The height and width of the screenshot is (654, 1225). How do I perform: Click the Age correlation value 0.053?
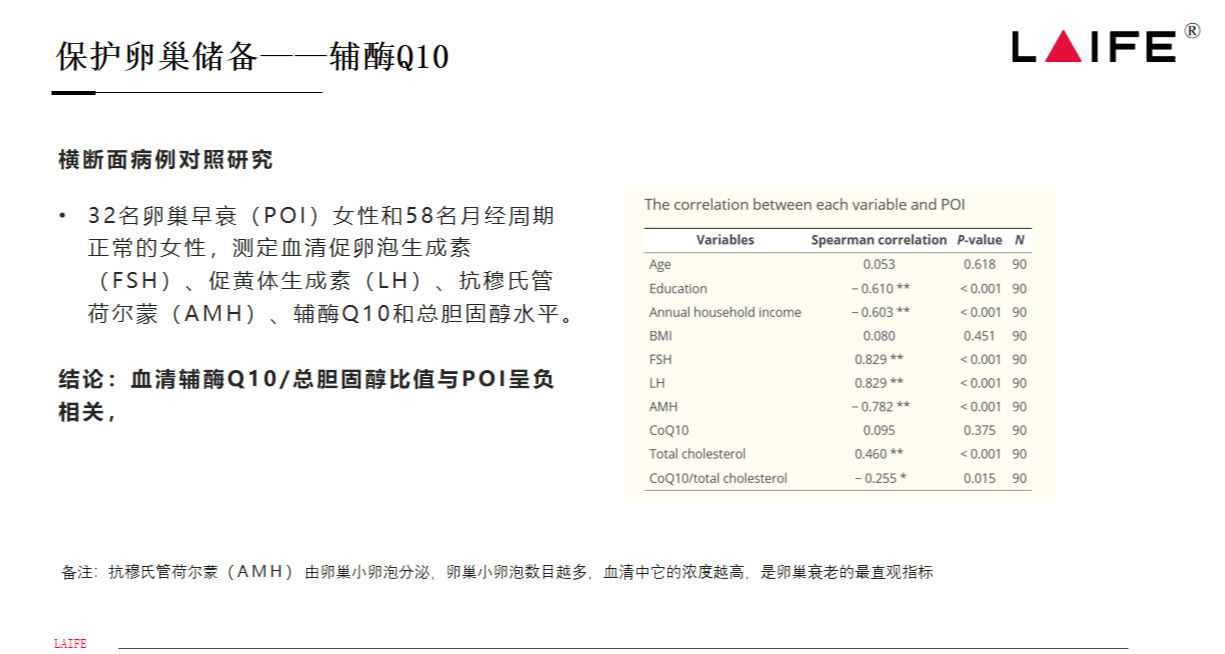pyautogui.click(x=879, y=265)
